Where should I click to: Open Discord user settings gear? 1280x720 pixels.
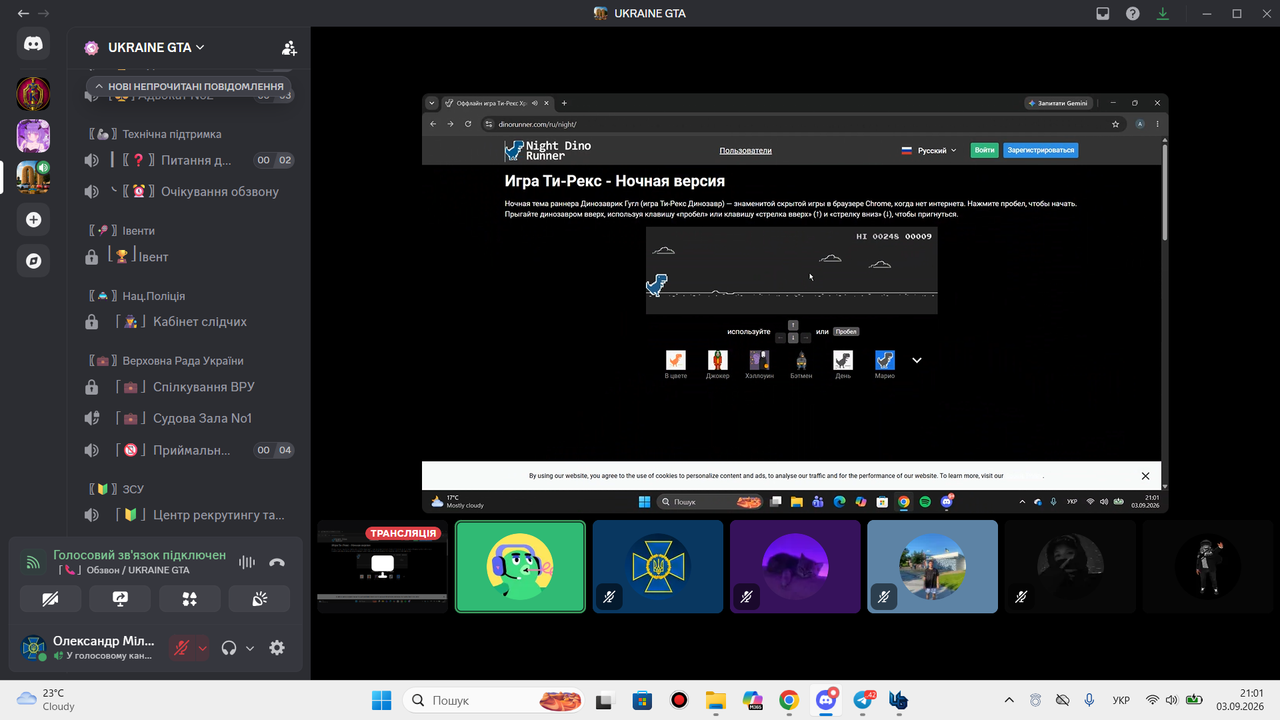tap(277, 648)
